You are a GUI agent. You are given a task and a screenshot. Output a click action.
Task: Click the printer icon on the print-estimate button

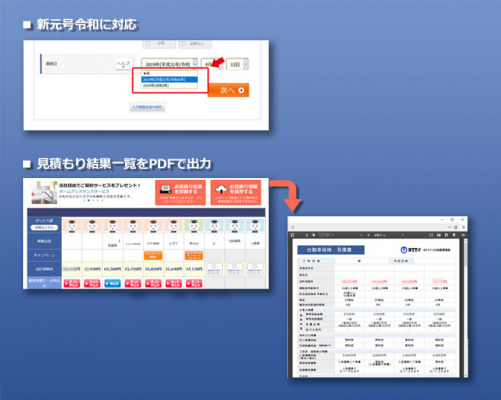(165, 190)
